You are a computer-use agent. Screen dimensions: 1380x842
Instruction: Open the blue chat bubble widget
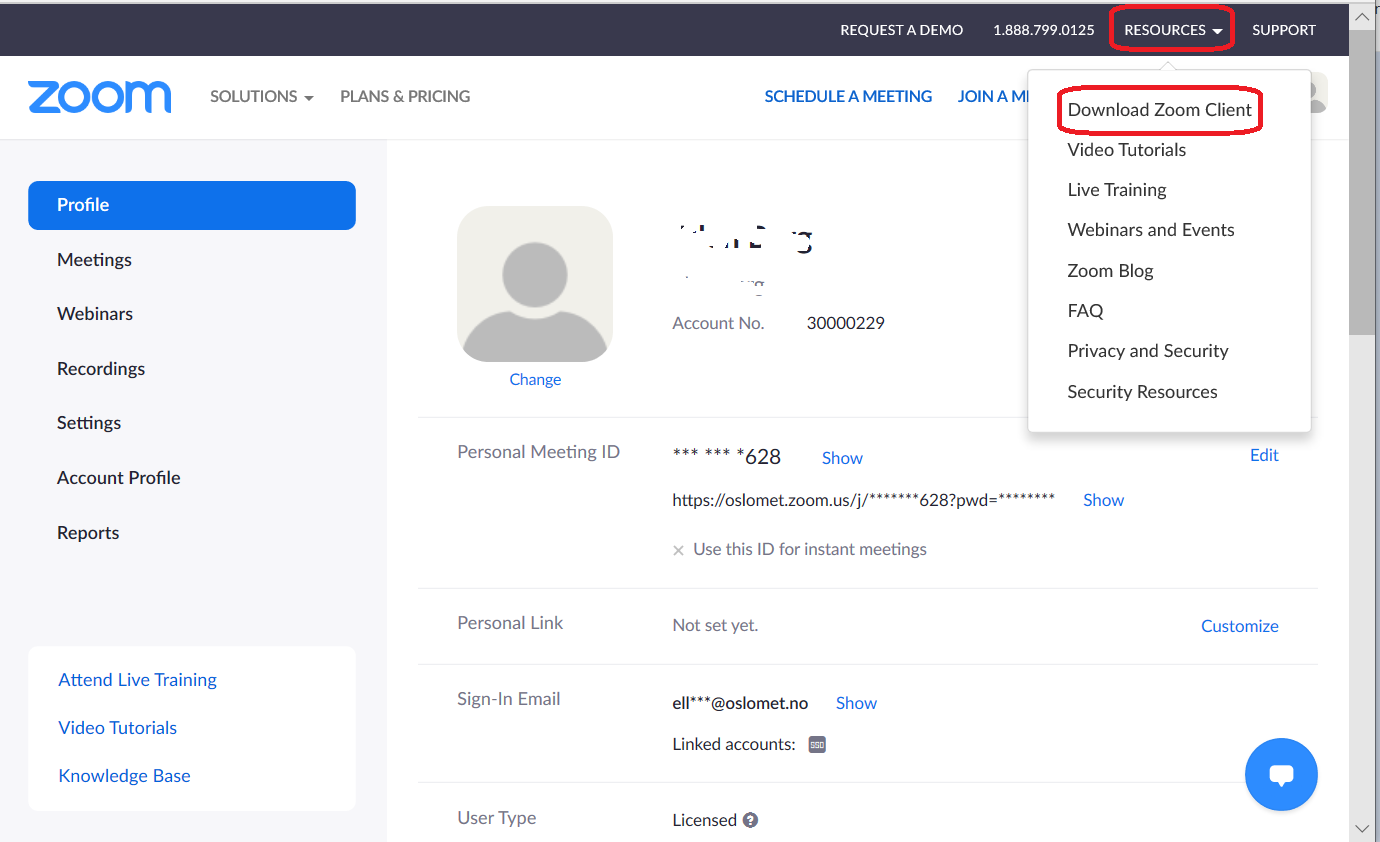(x=1281, y=774)
